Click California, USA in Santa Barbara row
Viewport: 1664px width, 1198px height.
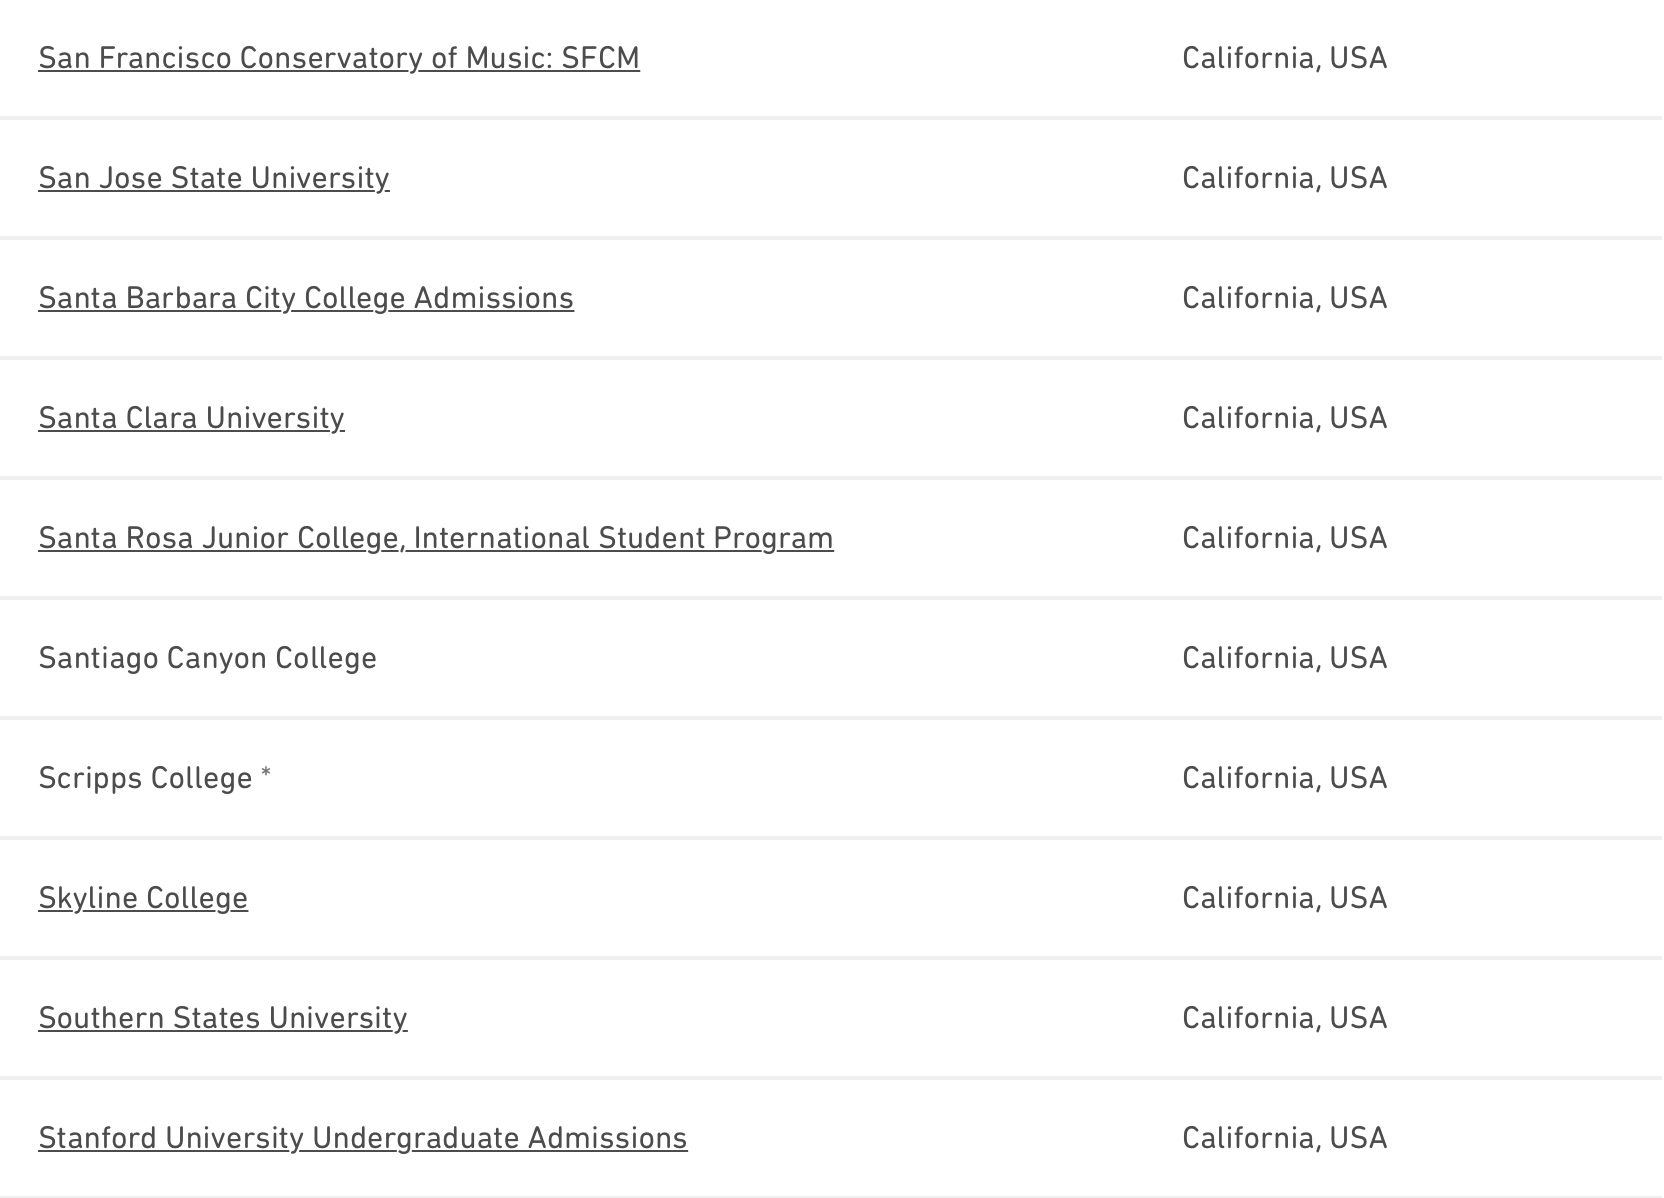click(1284, 298)
